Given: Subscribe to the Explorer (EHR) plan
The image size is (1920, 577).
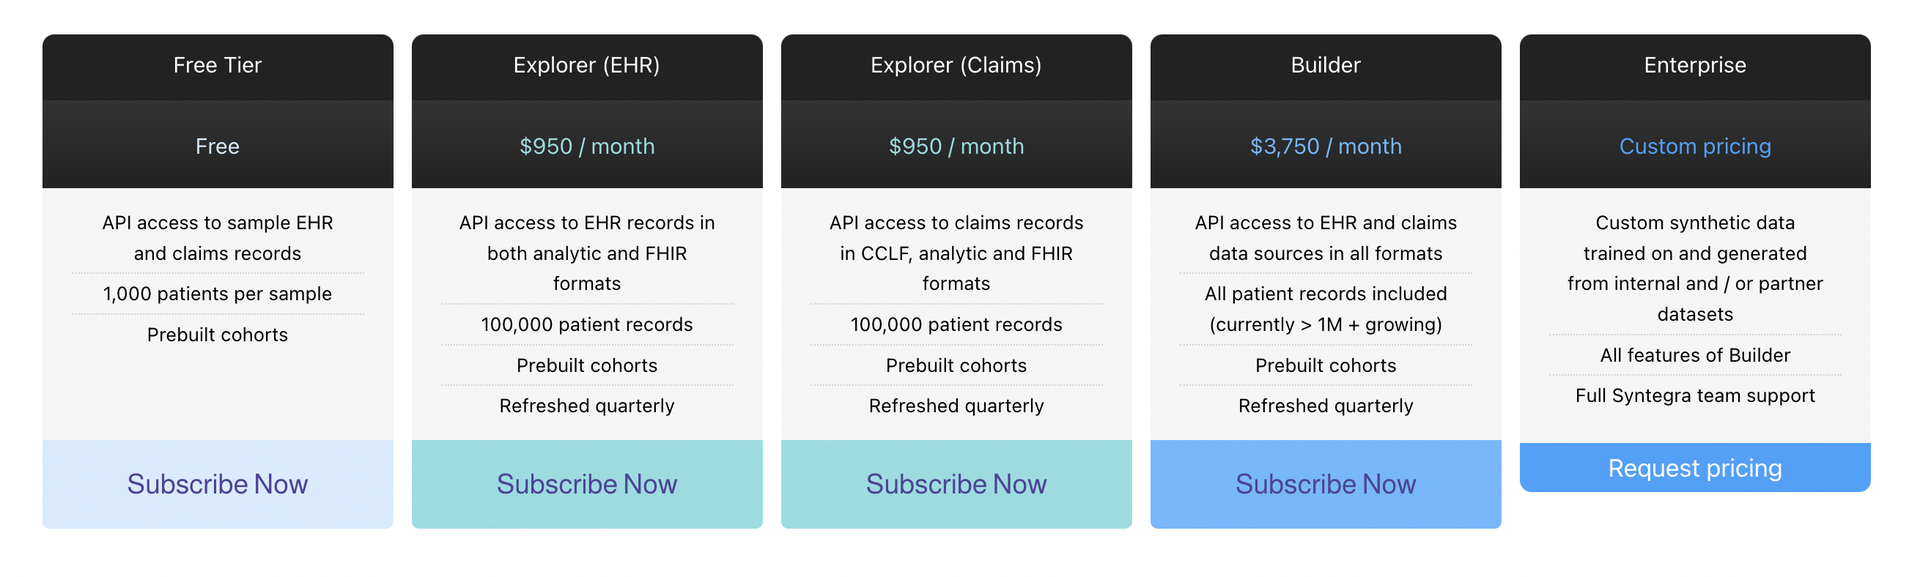Looking at the screenshot, I should (587, 484).
